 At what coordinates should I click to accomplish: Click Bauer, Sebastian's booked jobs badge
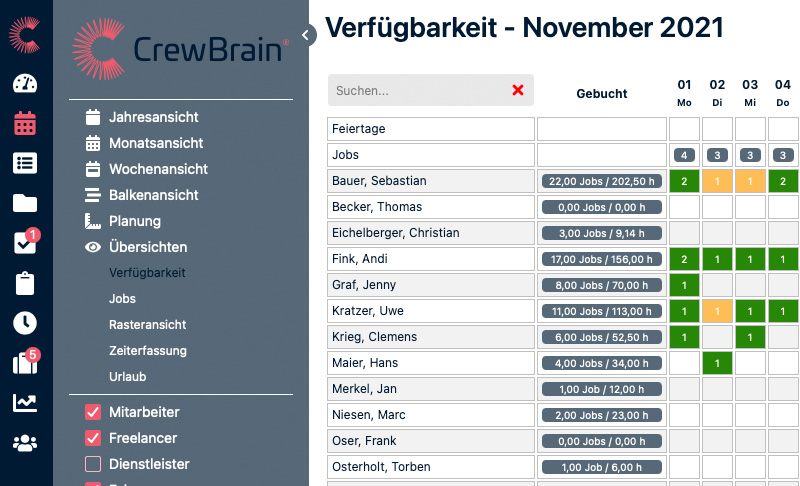click(x=601, y=181)
